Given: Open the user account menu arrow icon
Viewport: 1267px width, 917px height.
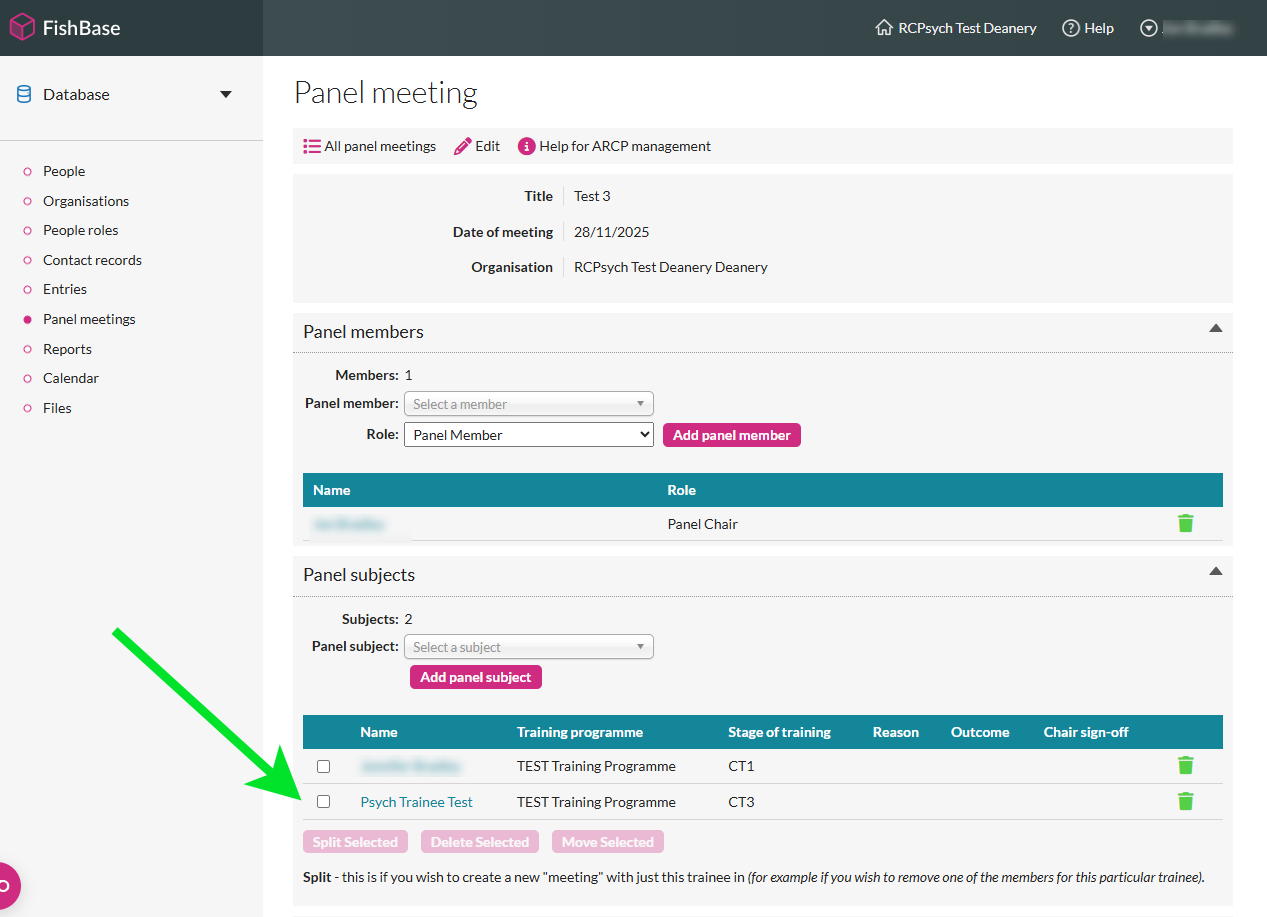Looking at the screenshot, I should pos(1149,28).
